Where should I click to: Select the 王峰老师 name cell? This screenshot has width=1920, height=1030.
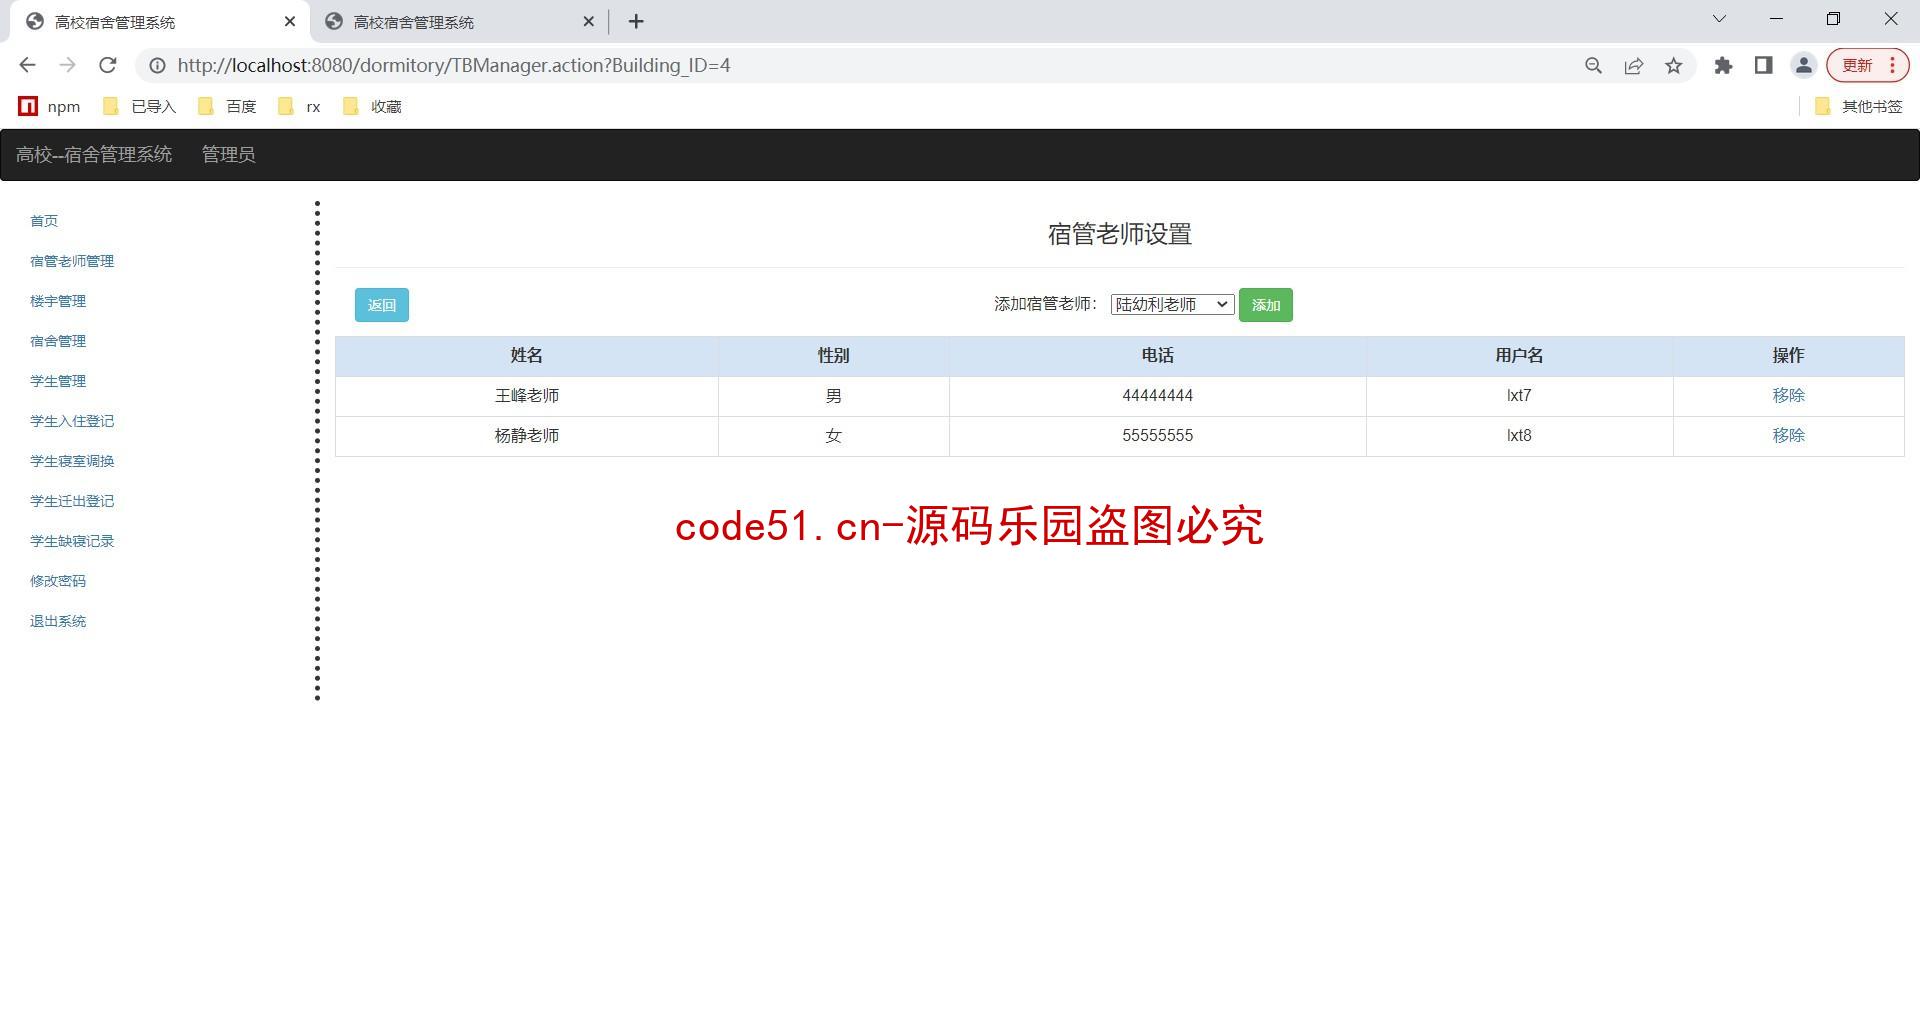(x=527, y=396)
